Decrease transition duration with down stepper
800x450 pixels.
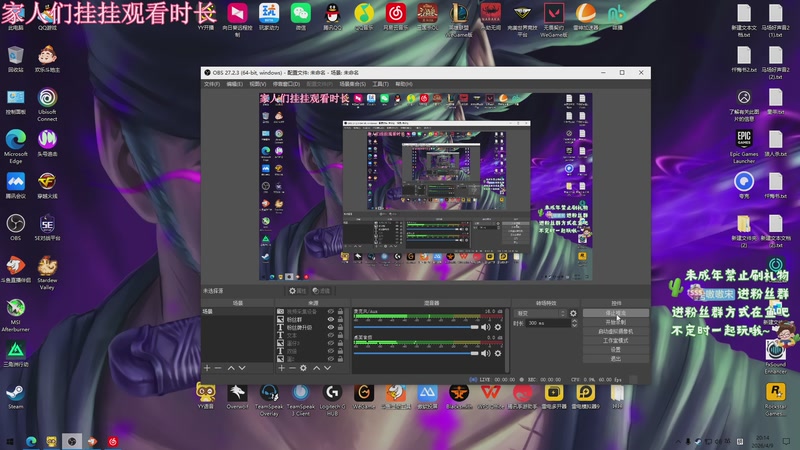pyautogui.click(x=574, y=325)
